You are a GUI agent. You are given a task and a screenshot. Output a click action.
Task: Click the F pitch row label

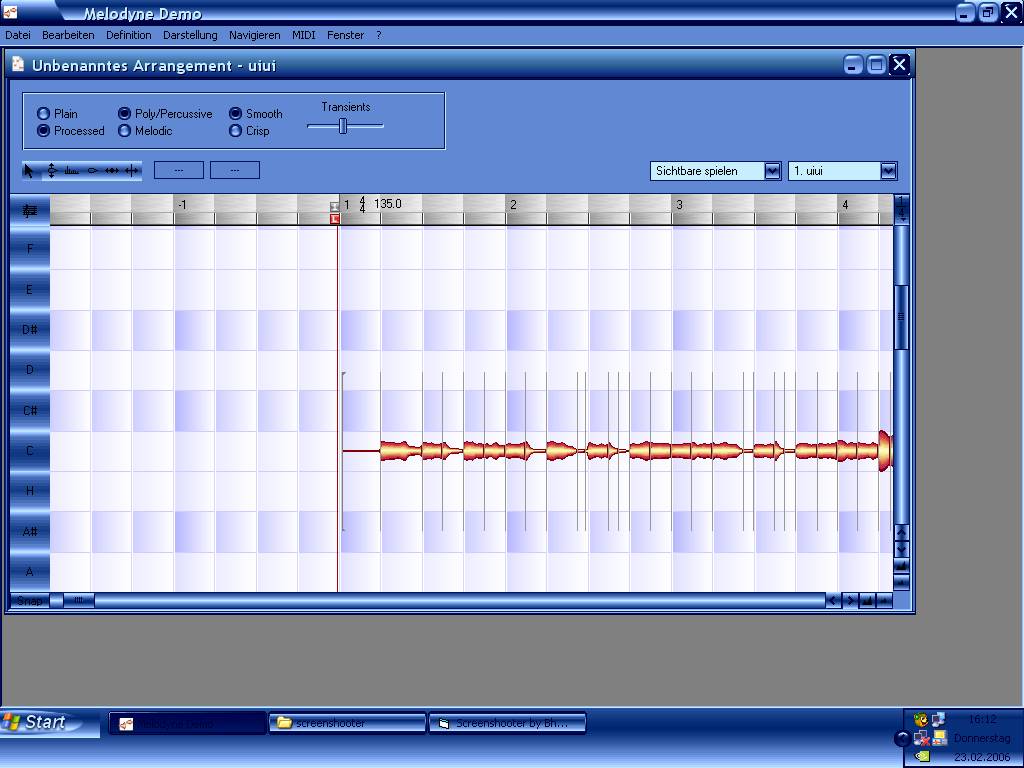[29, 249]
